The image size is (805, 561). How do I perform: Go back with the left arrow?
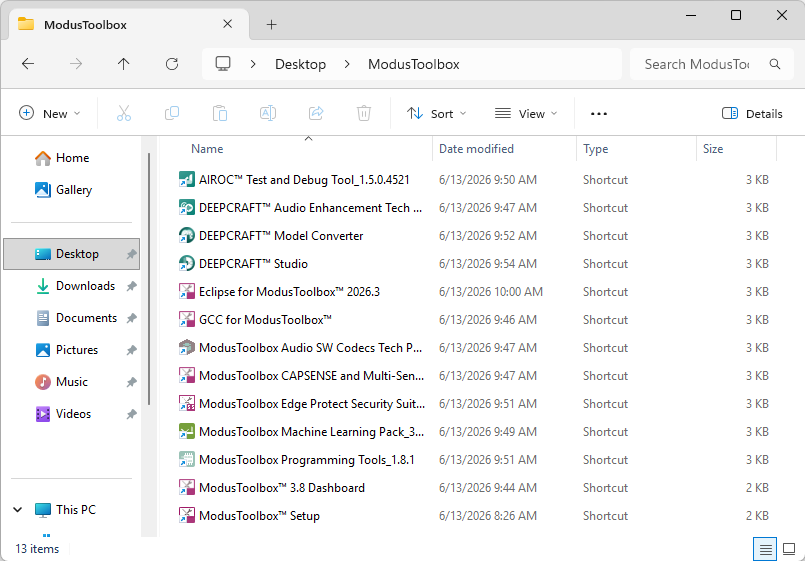[x=28, y=64]
